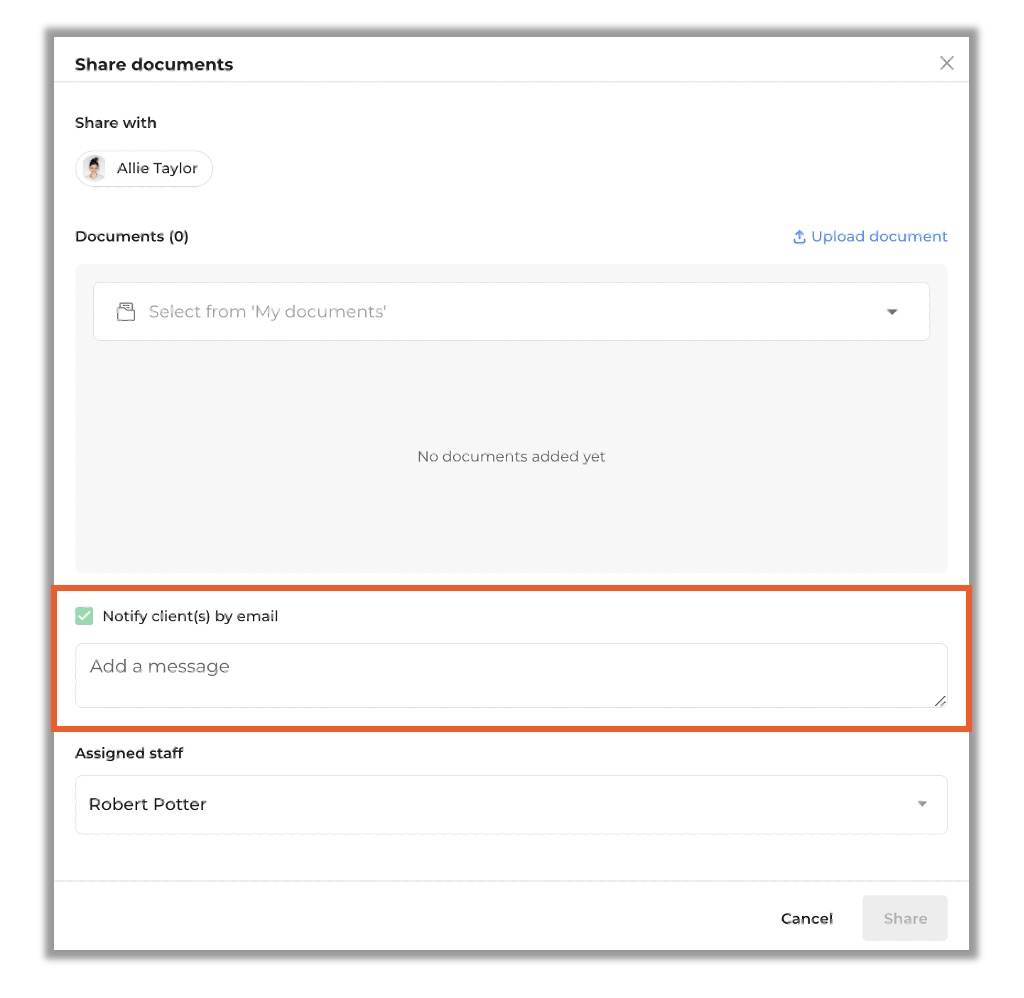This screenshot has height=998, width=1024.
Task: Select Robert Potter staff field
Action: pos(511,805)
